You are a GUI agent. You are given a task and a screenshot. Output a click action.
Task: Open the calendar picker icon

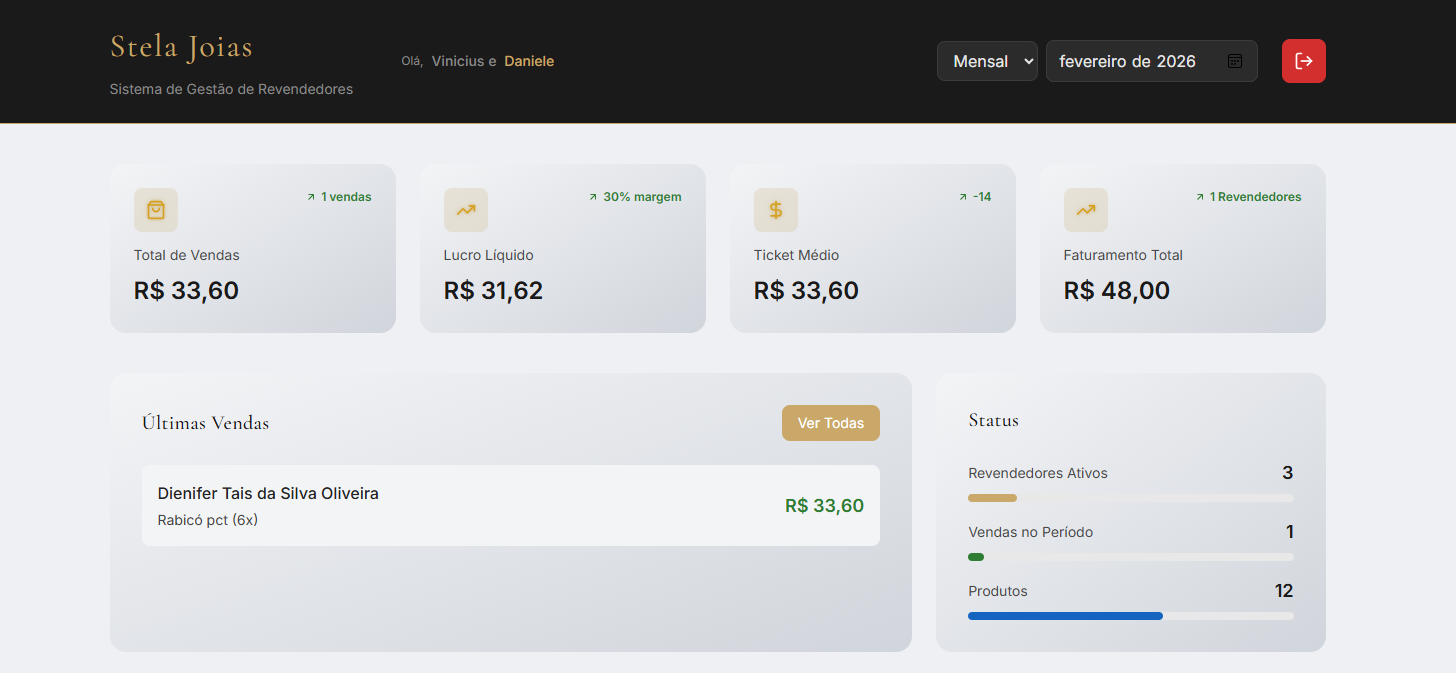[x=1235, y=61]
